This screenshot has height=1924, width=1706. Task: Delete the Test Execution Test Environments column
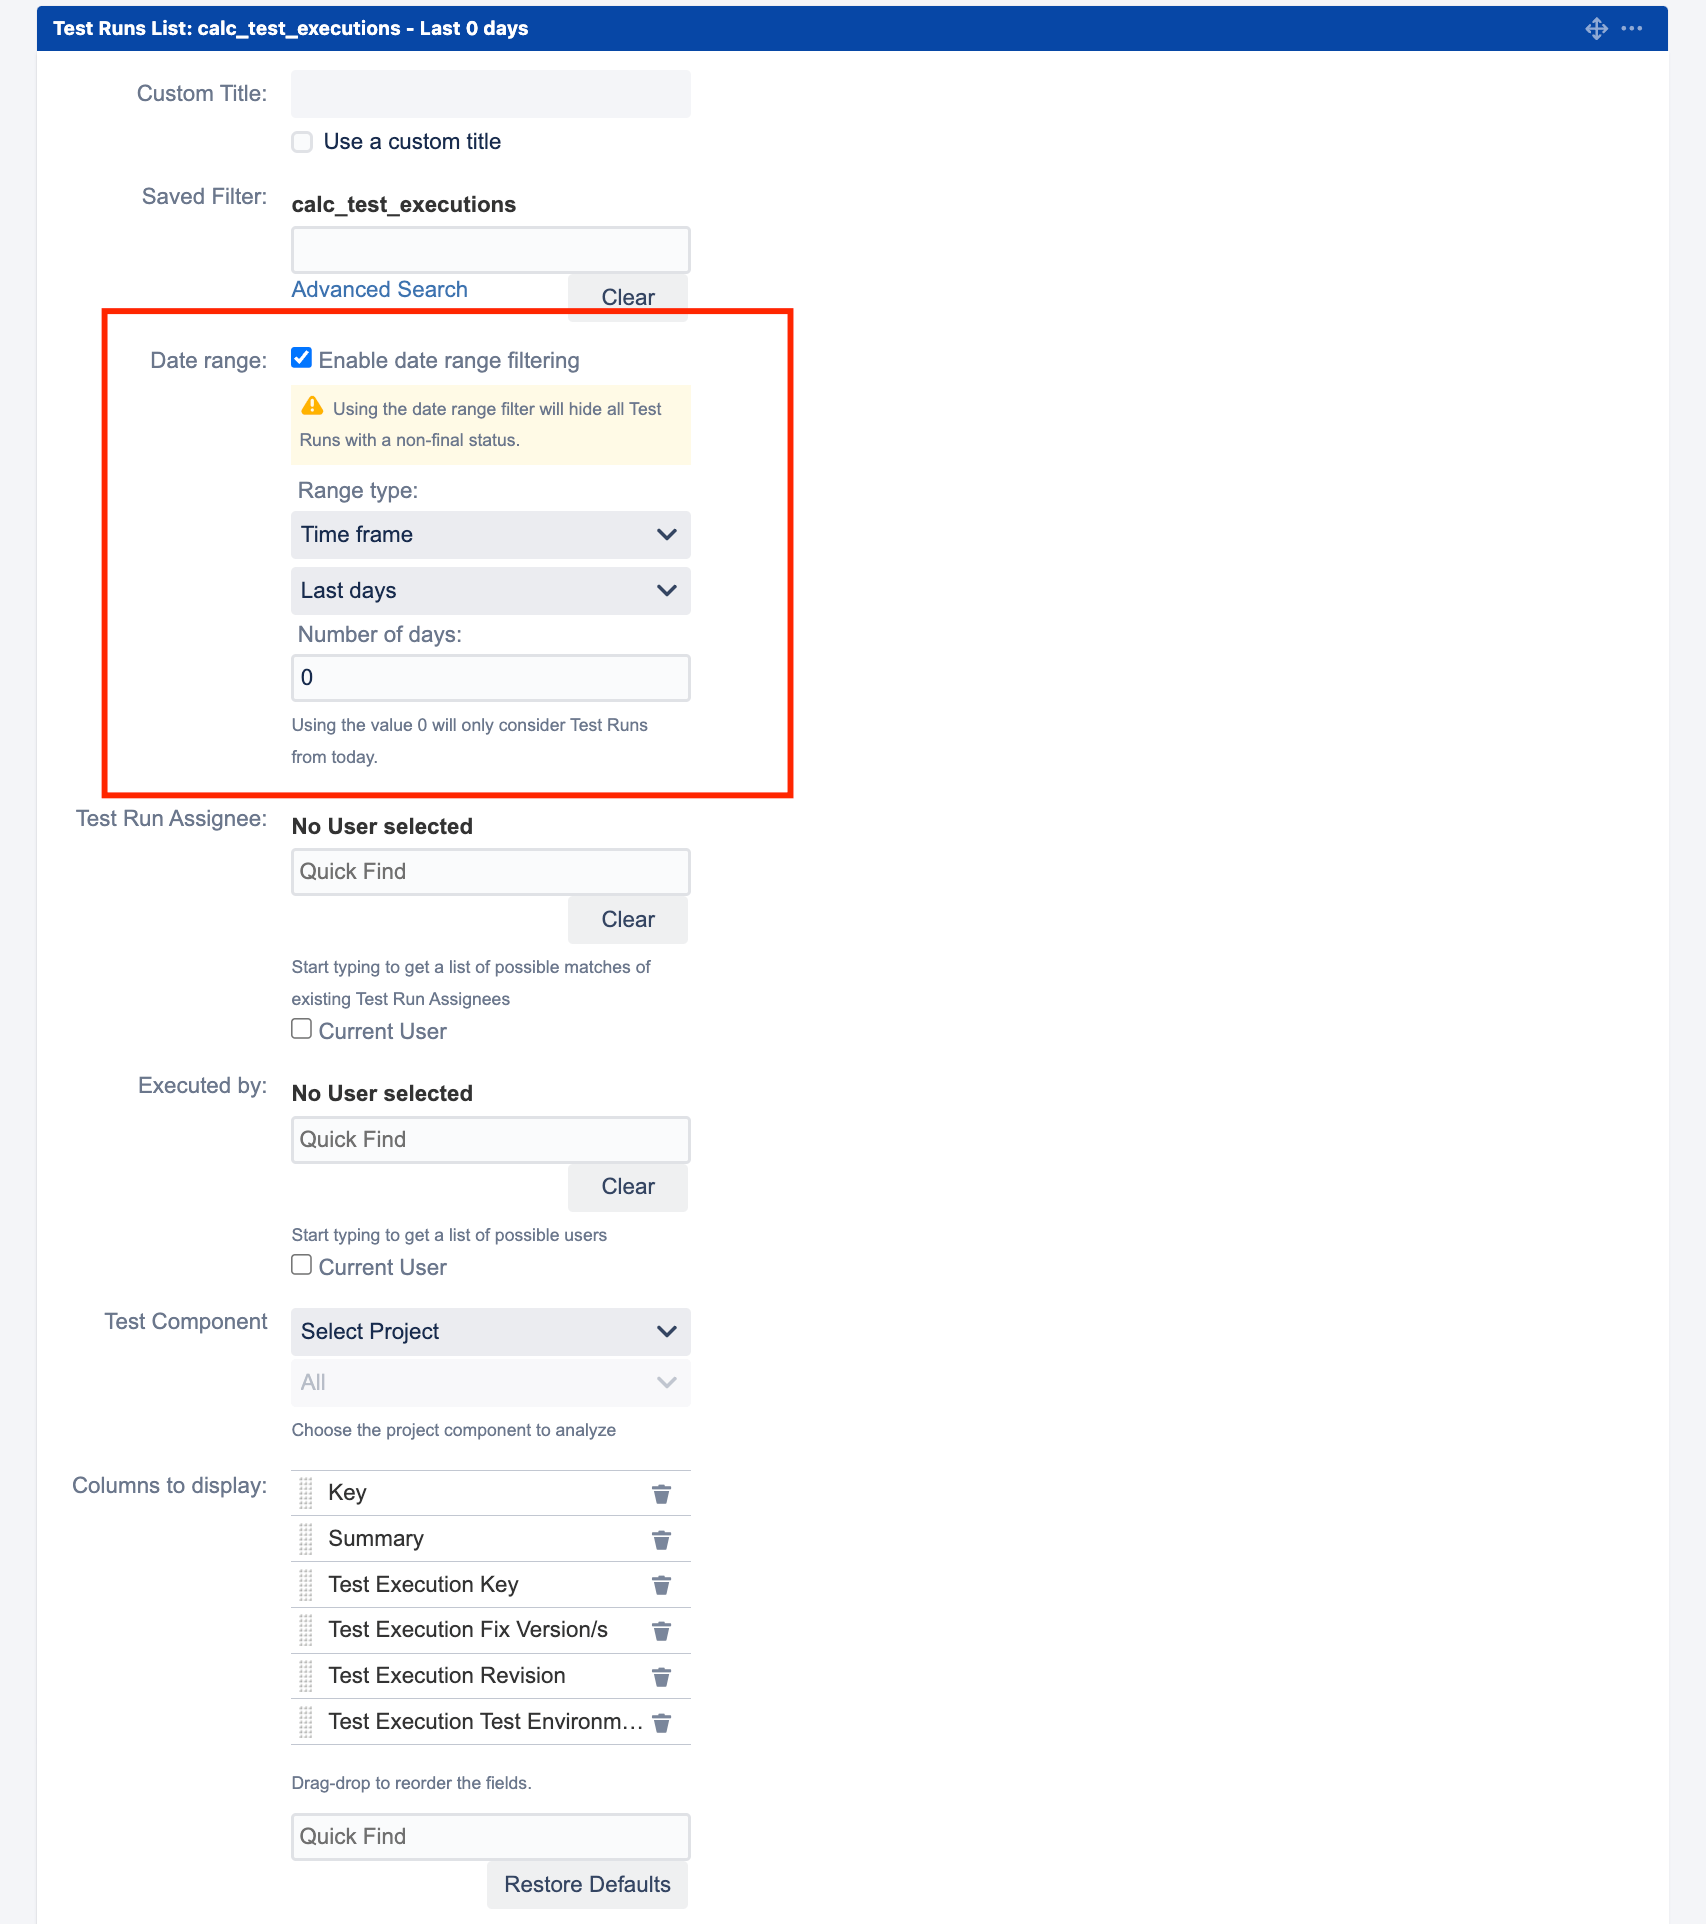[661, 1722]
